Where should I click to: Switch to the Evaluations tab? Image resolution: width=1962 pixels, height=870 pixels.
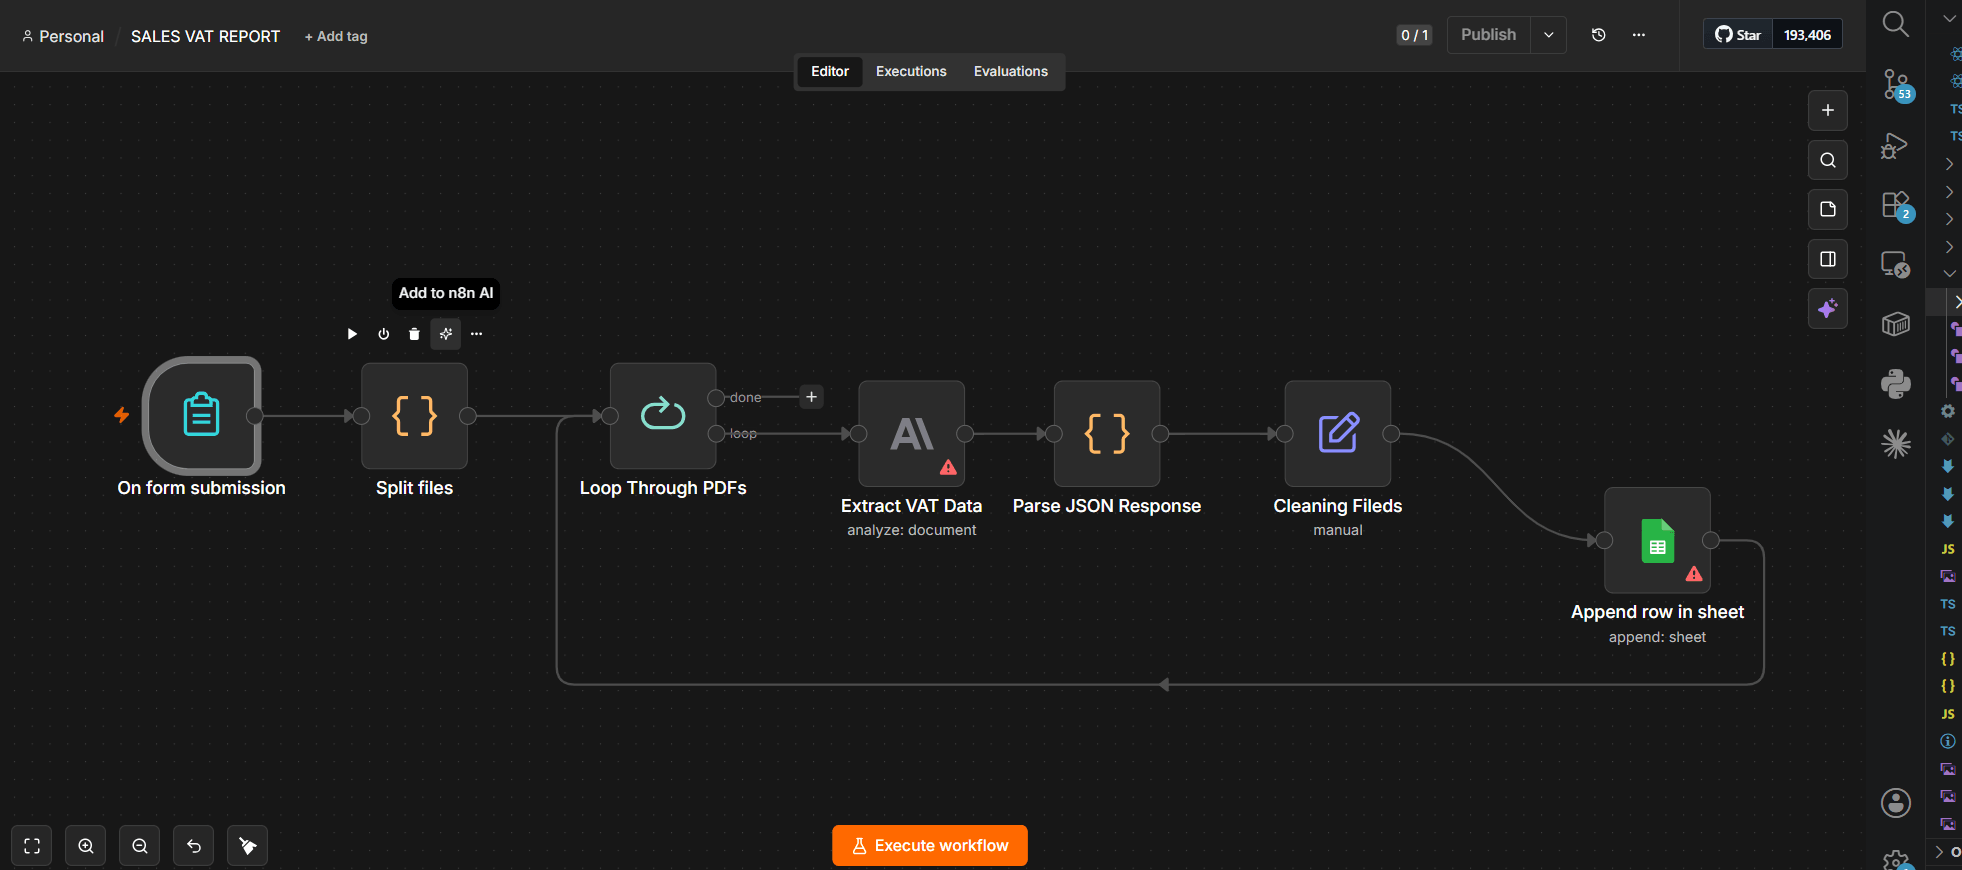point(1011,71)
